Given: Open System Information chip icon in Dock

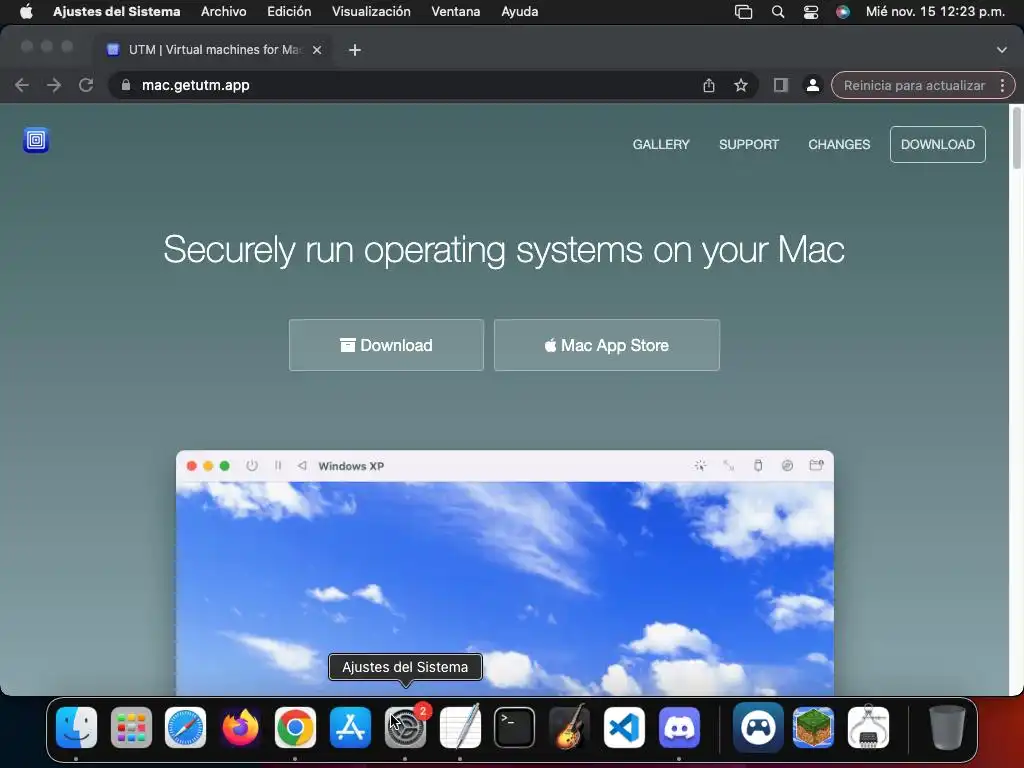Looking at the screenshot, I should coord(868,727).
